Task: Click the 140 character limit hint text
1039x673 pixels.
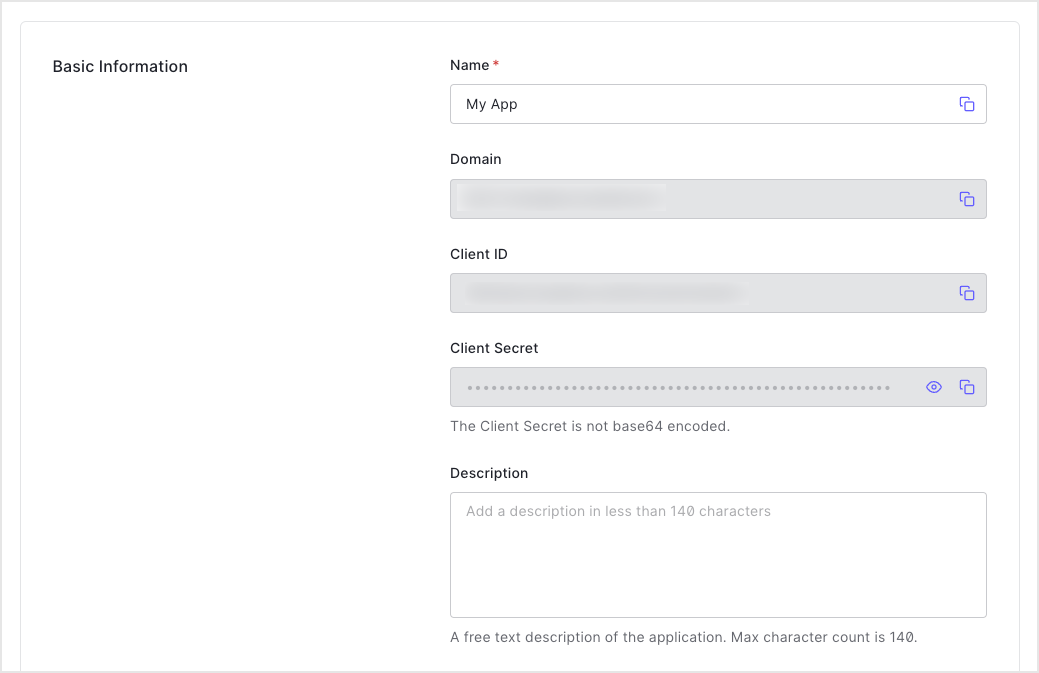Action: [683, 636]
